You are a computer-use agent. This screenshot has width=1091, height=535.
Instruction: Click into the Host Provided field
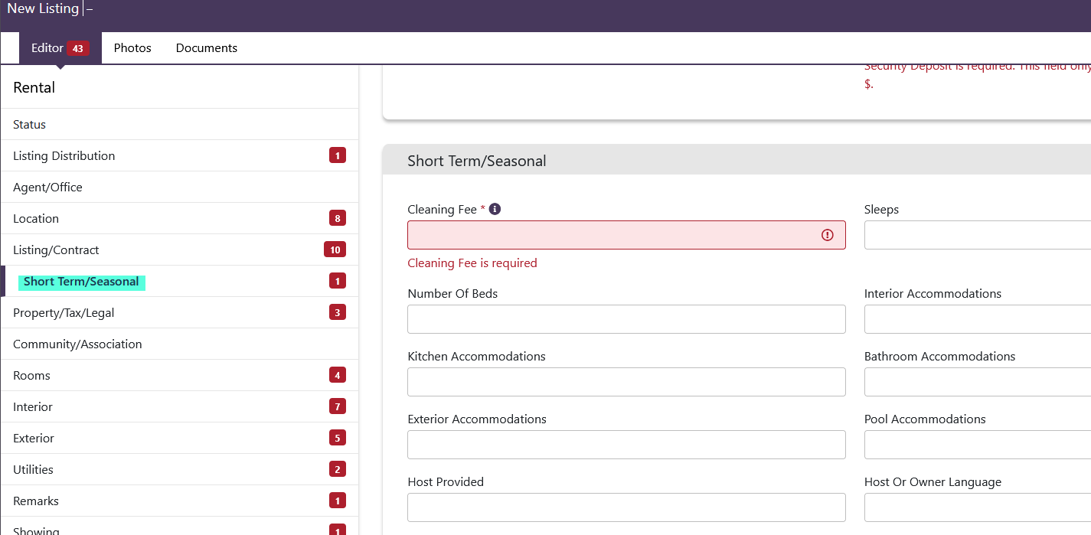626,507
